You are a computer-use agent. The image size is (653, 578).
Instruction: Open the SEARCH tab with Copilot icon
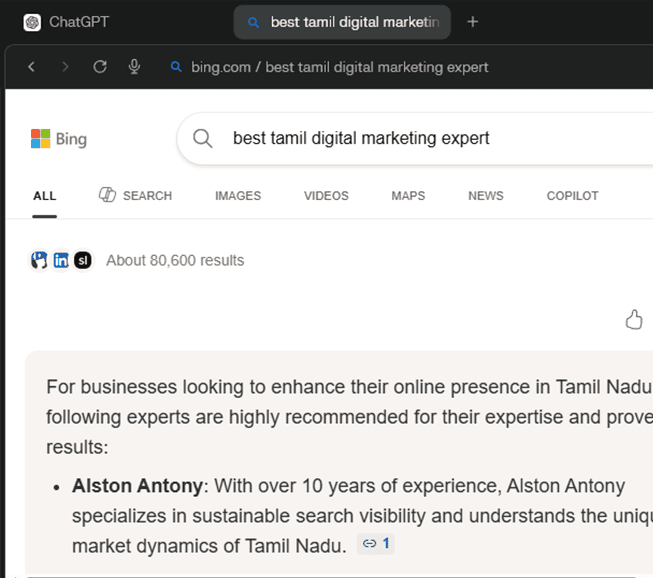[135, 195]
